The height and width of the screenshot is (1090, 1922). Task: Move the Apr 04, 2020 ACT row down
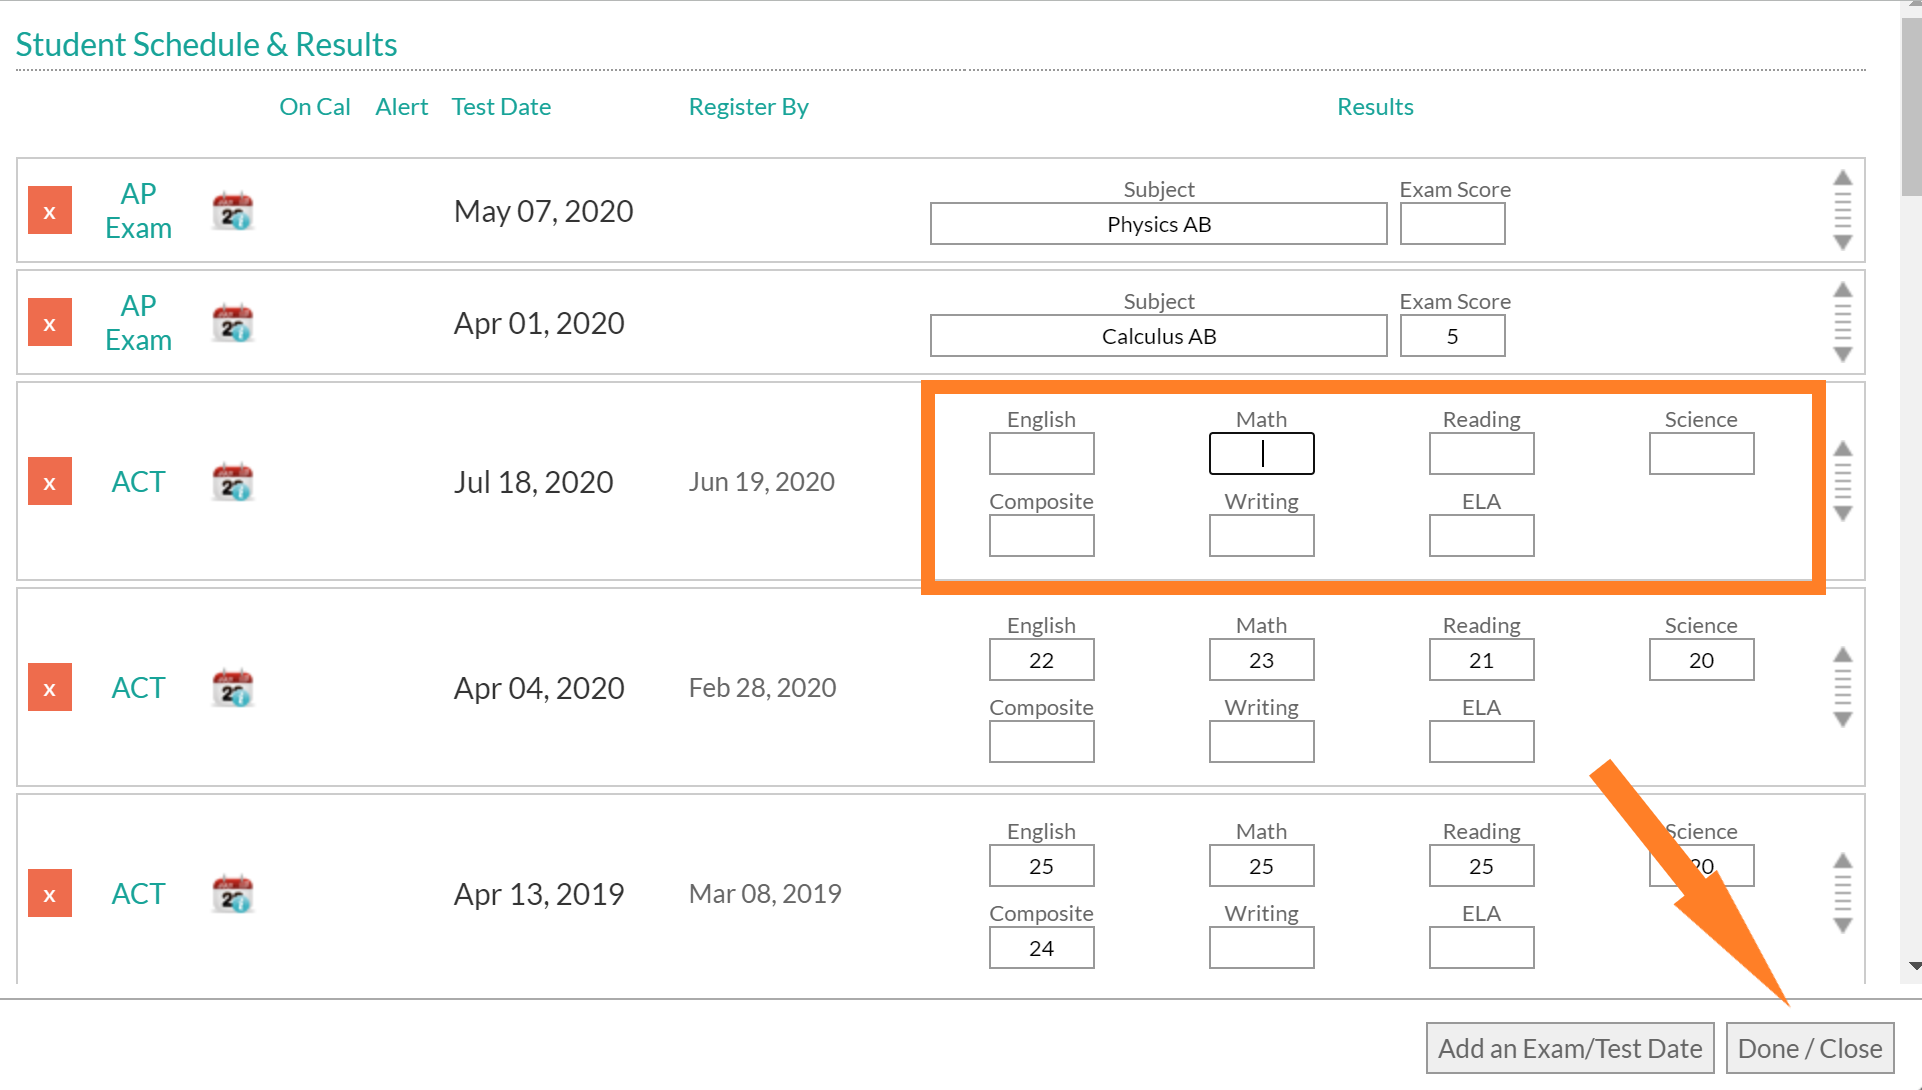coord(1843,720)
